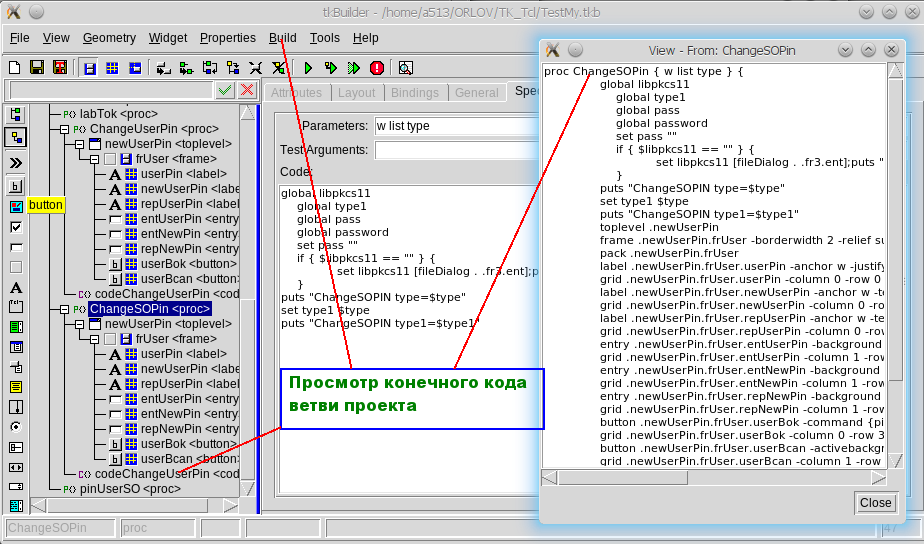Choose the entry widget palette icon
Image resolution: width=924 pixels, height=544 pixels.
point(16,247)
